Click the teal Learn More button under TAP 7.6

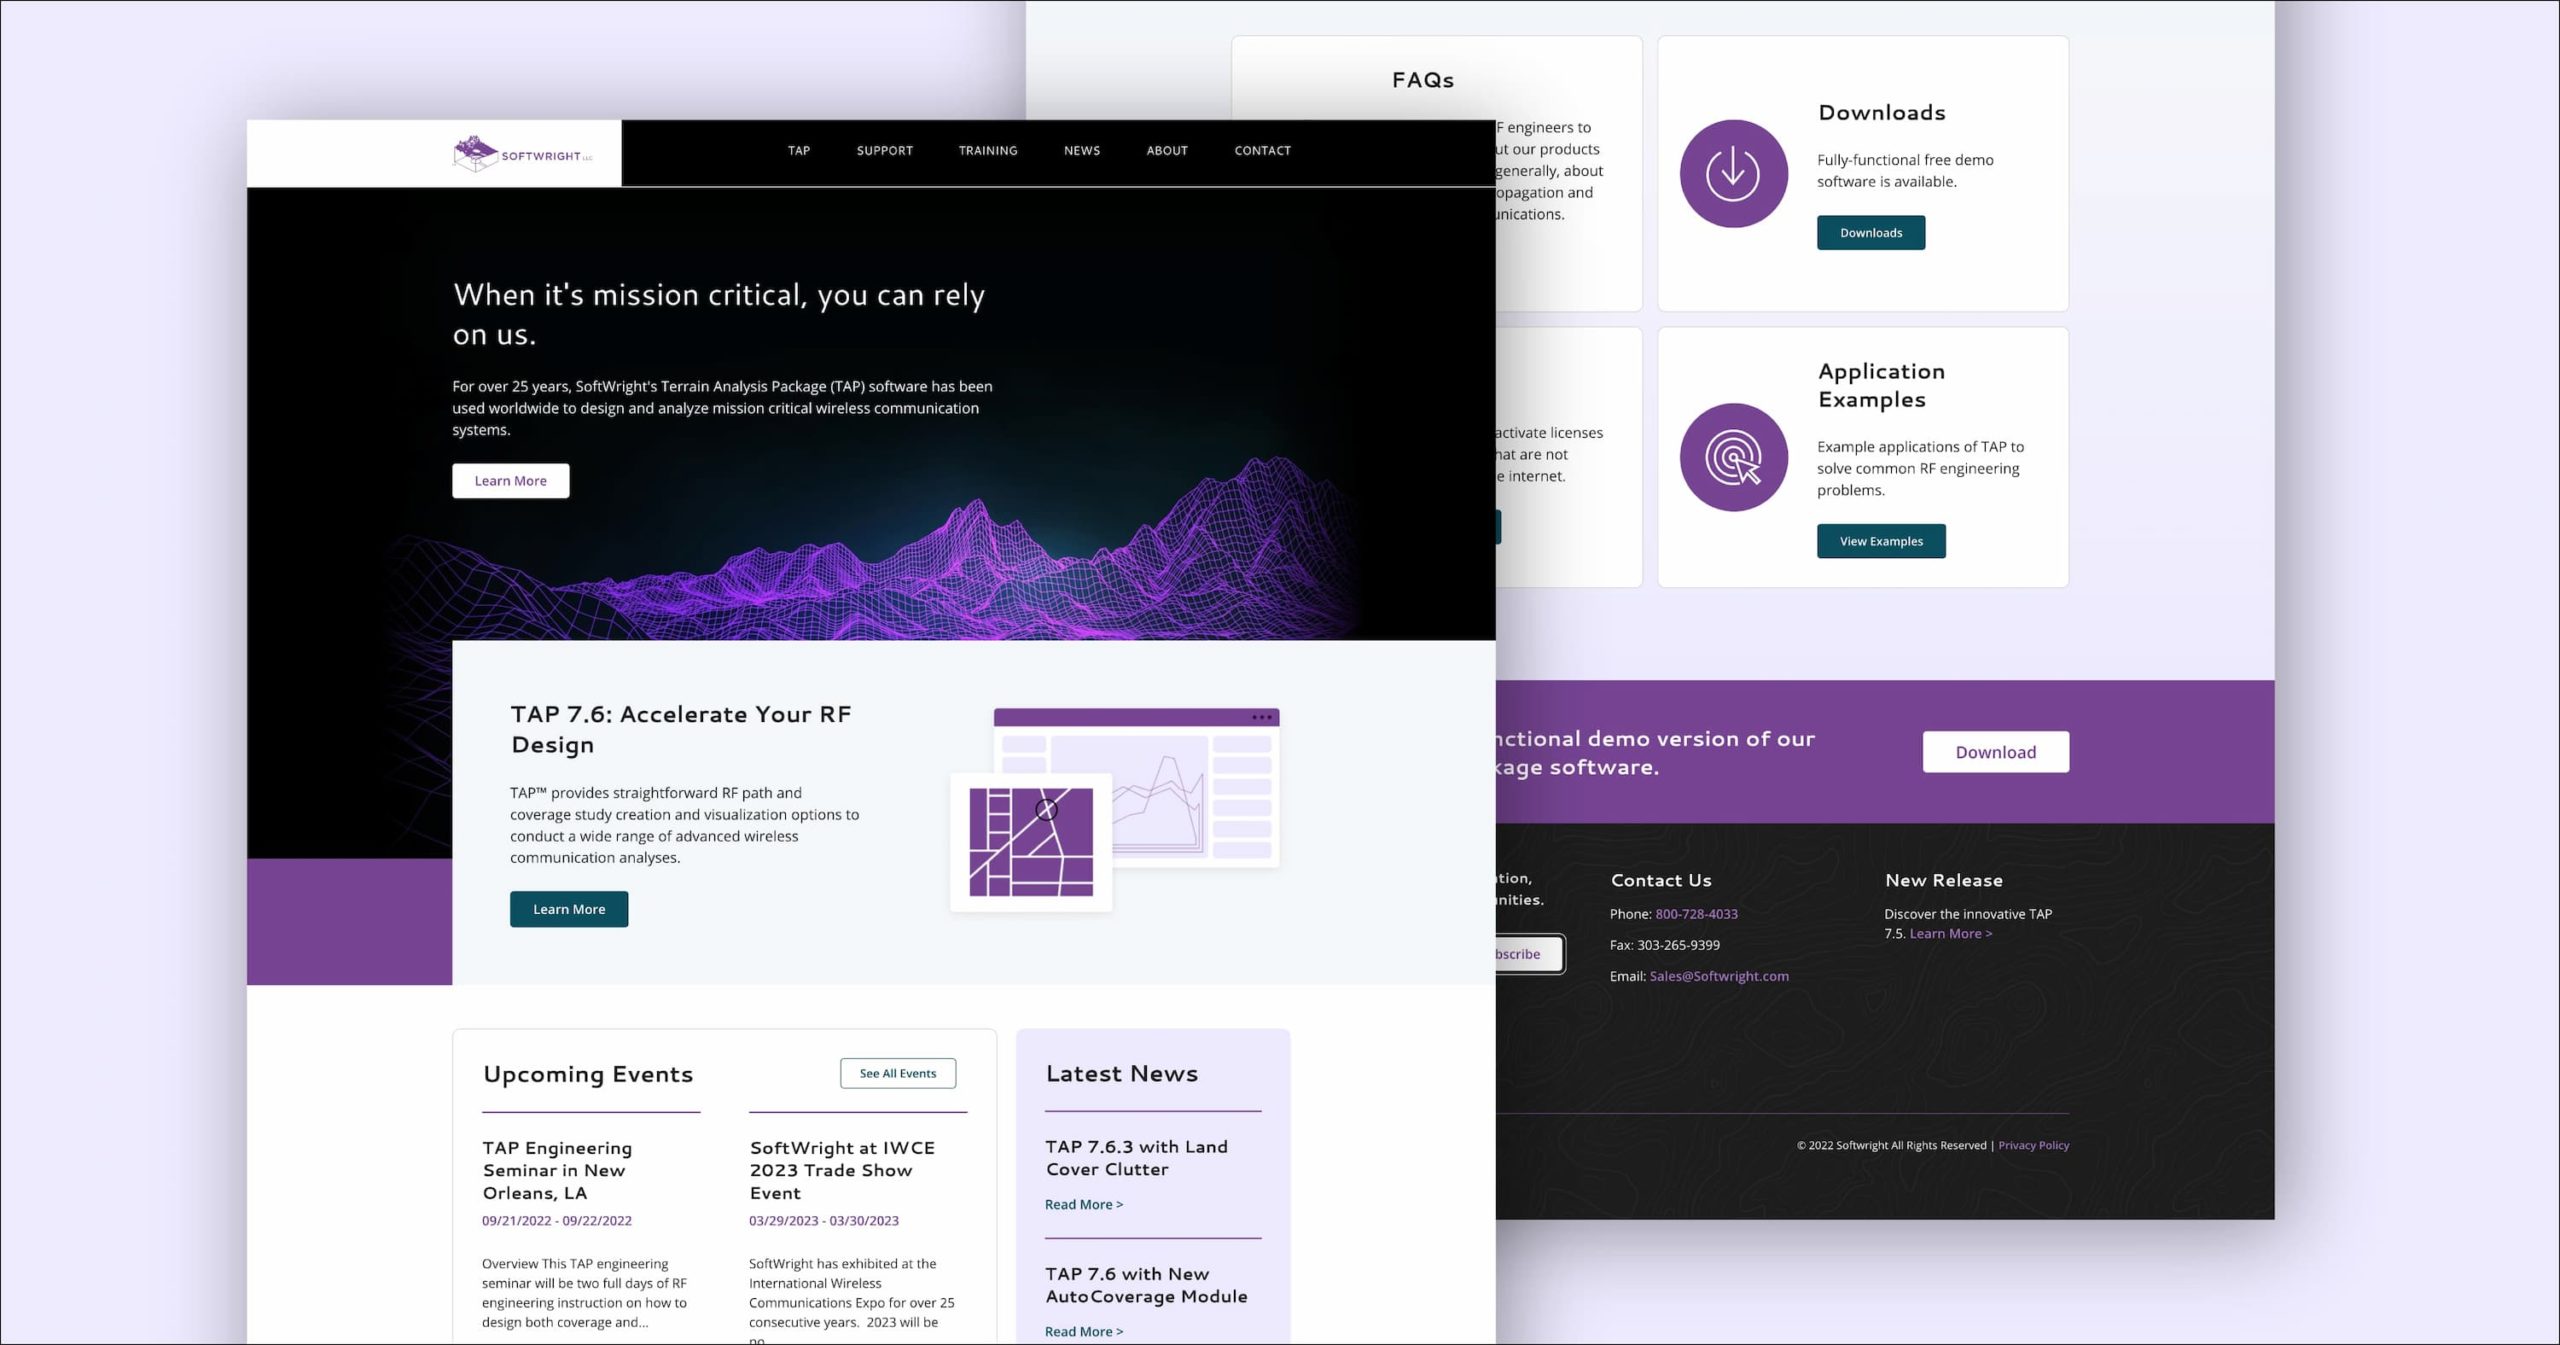tap(569, 909)
